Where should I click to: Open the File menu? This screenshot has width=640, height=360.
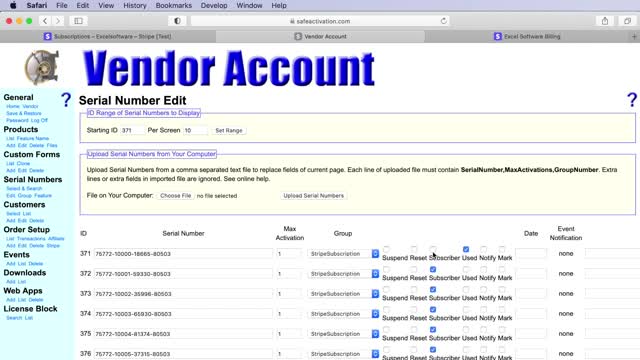[x=62, y=5]
